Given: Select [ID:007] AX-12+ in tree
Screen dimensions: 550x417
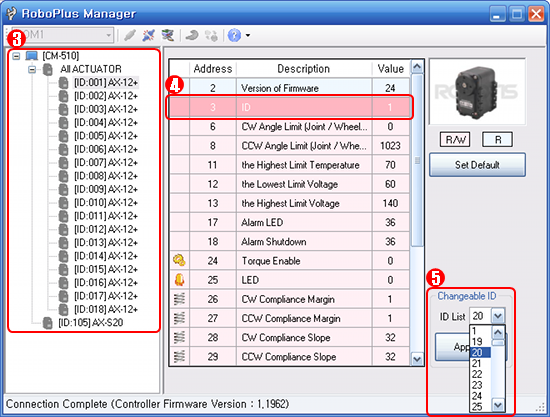Looking at the screenshot, I should pos(106,162).
